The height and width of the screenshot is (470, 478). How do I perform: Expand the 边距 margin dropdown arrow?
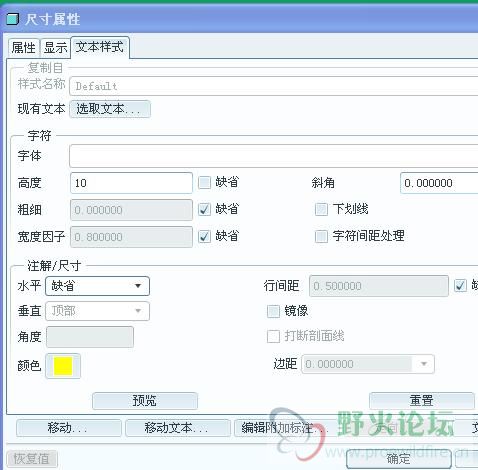click(424, 364)
